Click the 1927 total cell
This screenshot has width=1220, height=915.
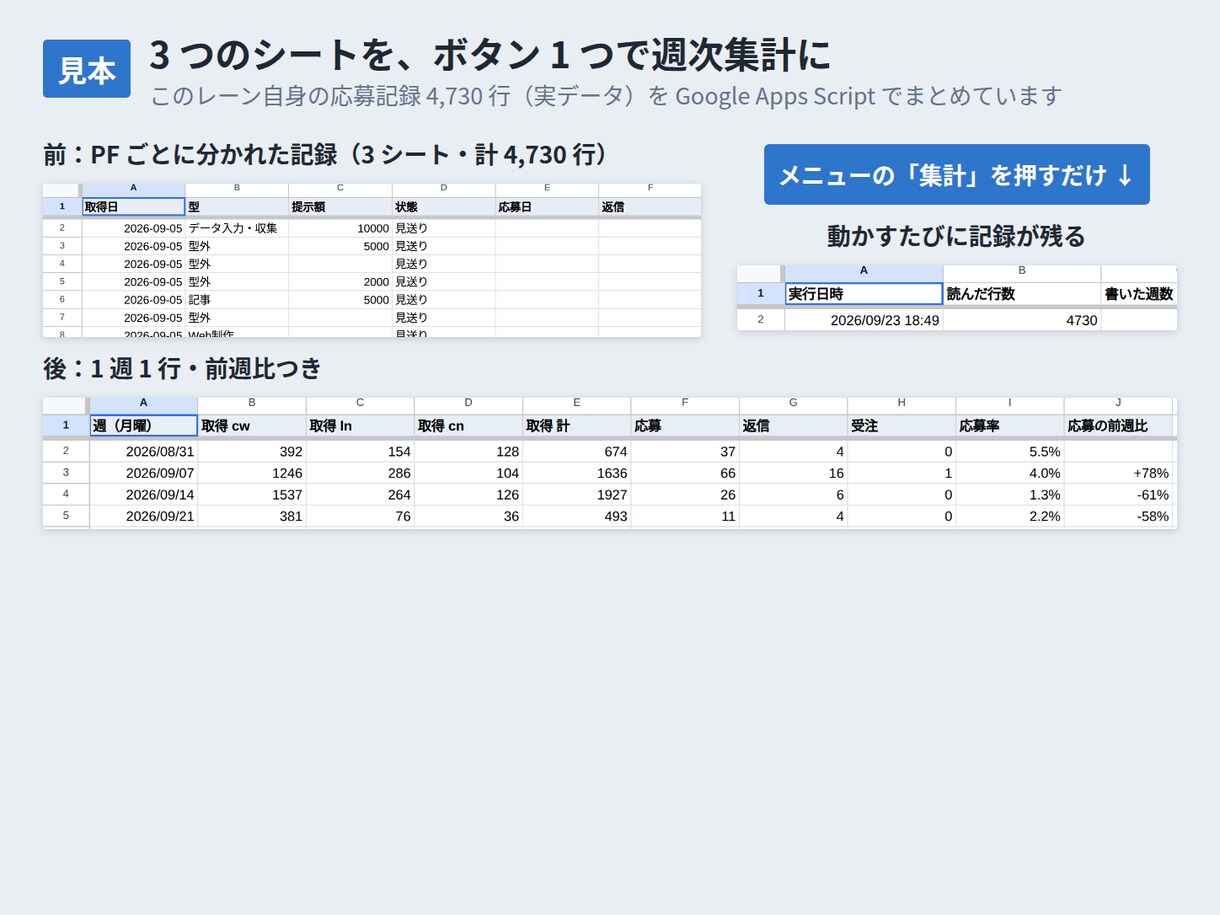coord(577,495)
